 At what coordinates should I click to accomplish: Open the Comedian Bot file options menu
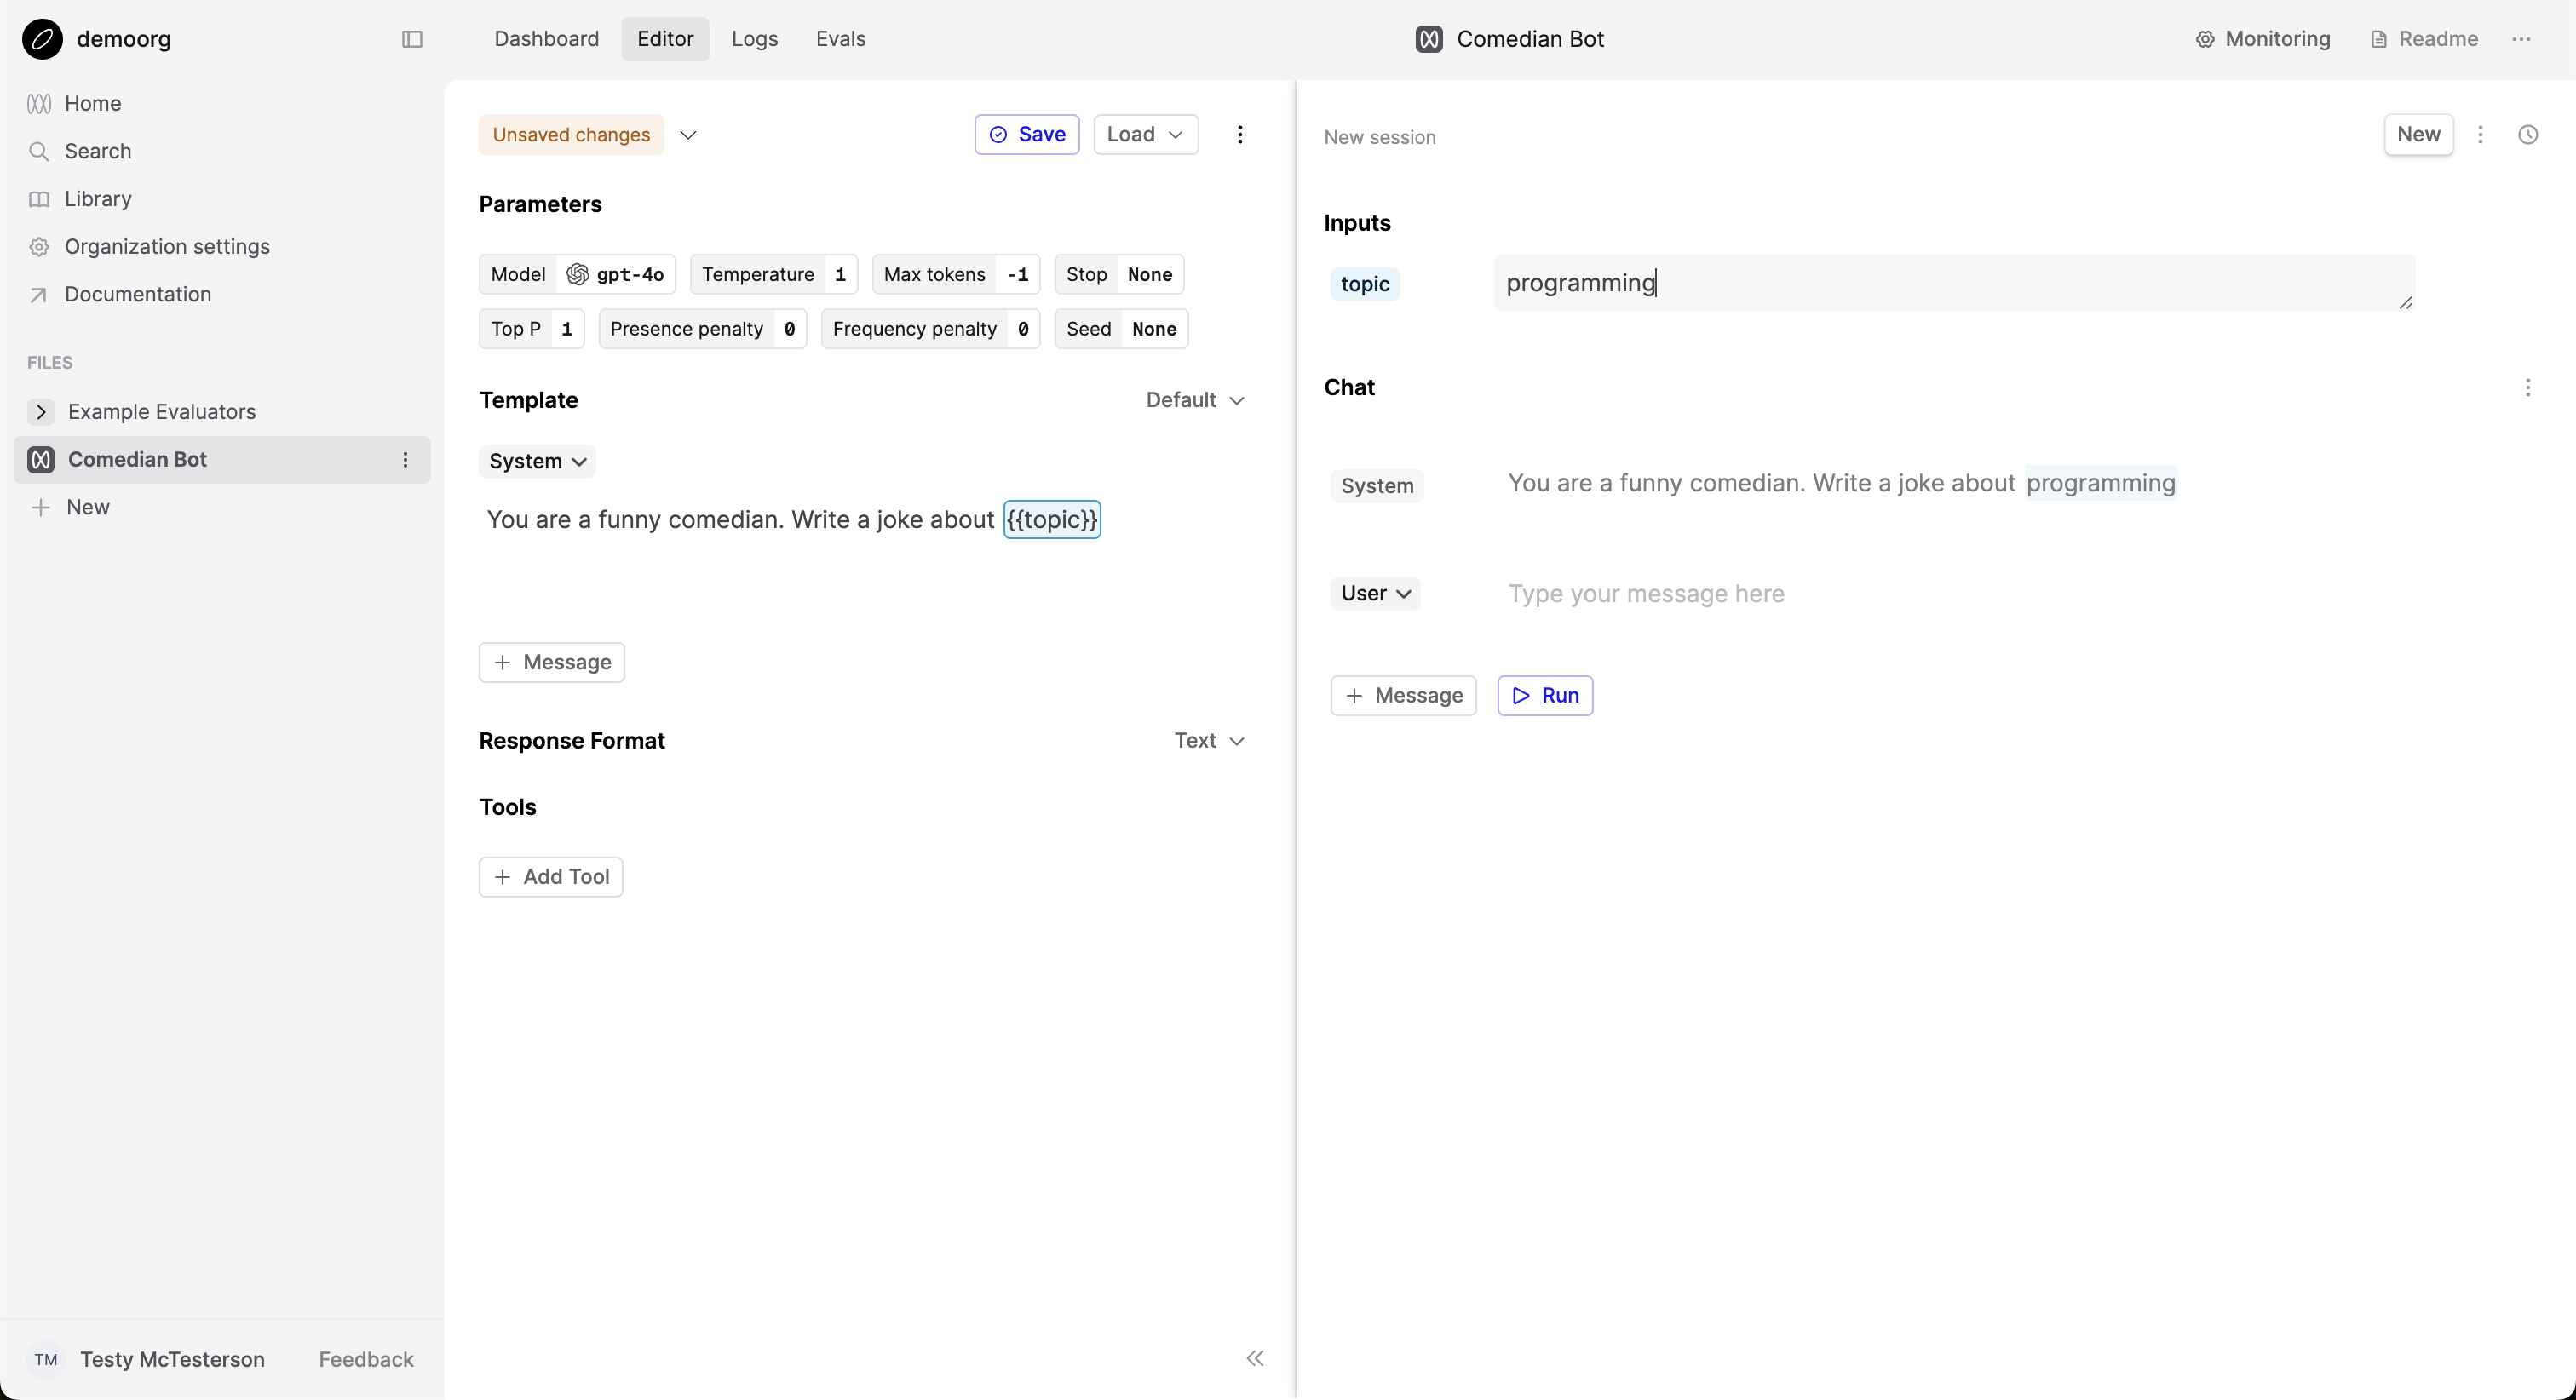(x=405, y=459)
